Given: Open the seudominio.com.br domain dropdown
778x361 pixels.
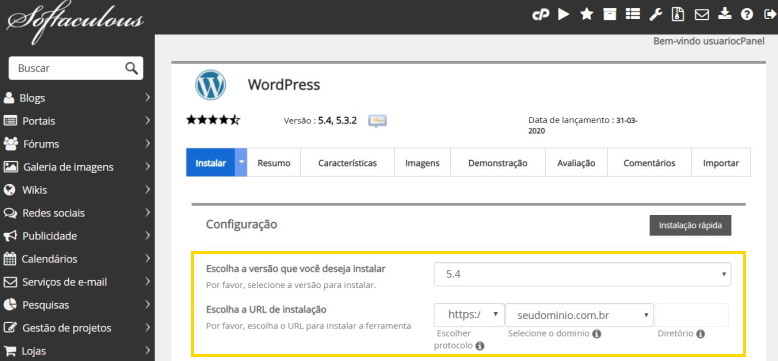Looking at the screenshot, I should click(x=579, y=314).
